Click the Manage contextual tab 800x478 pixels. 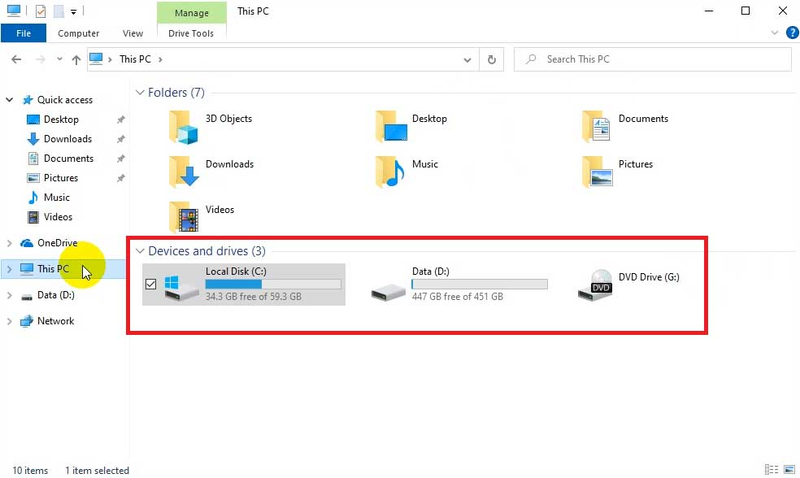[191, 13]
